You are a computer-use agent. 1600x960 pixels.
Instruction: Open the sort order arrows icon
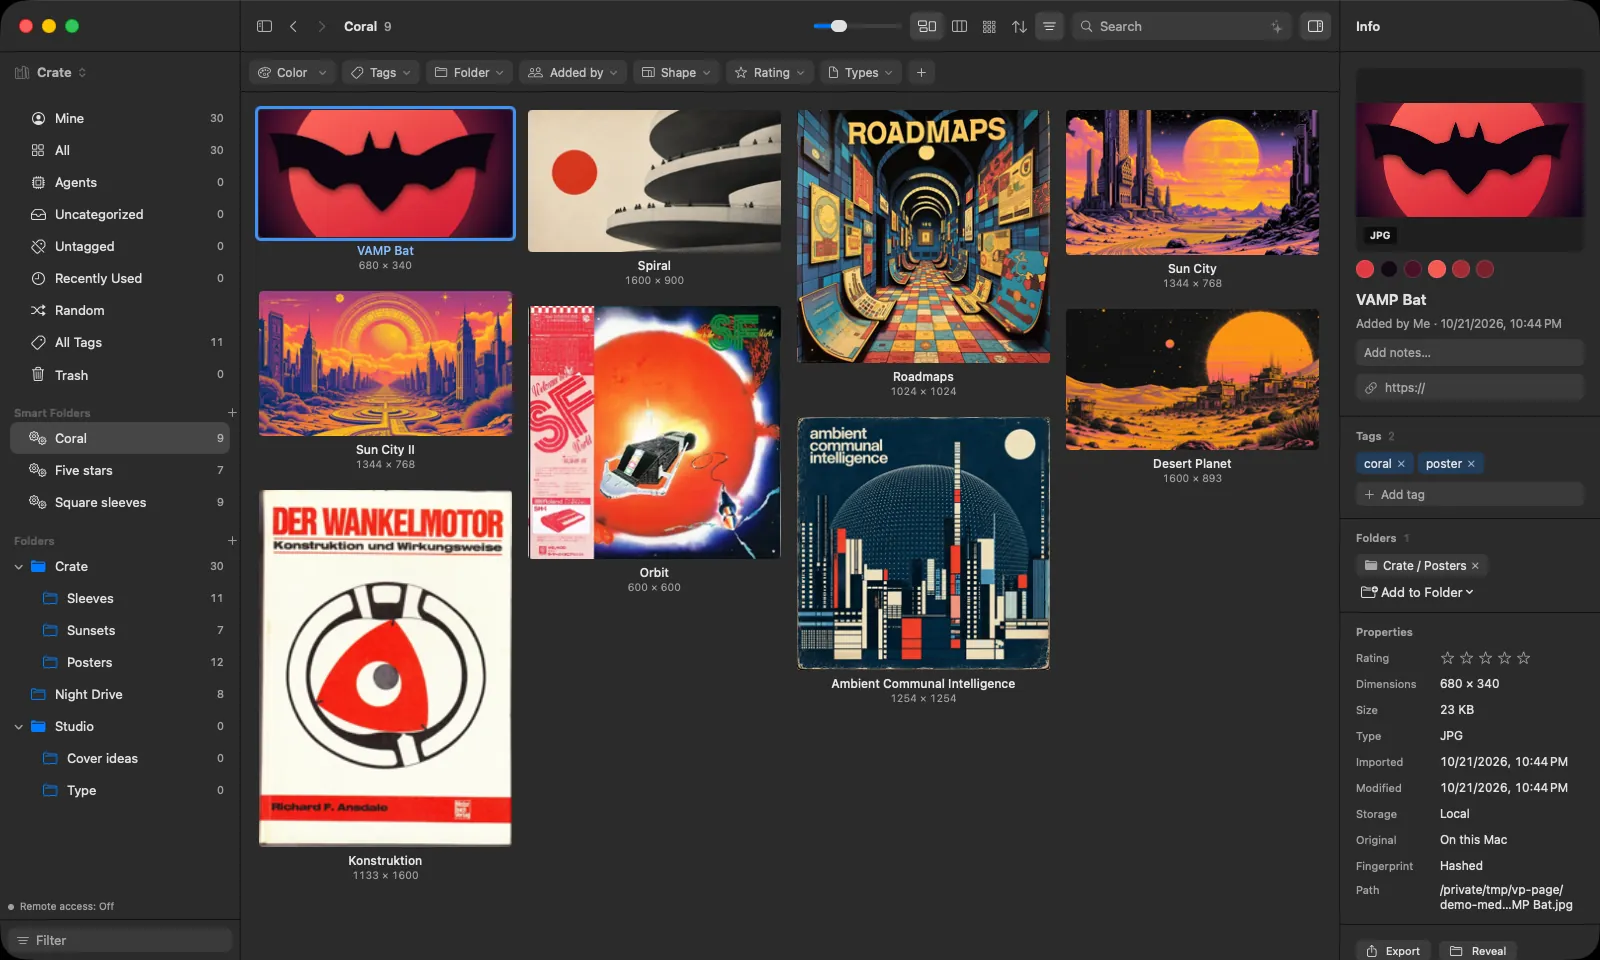coord(1019,26)
